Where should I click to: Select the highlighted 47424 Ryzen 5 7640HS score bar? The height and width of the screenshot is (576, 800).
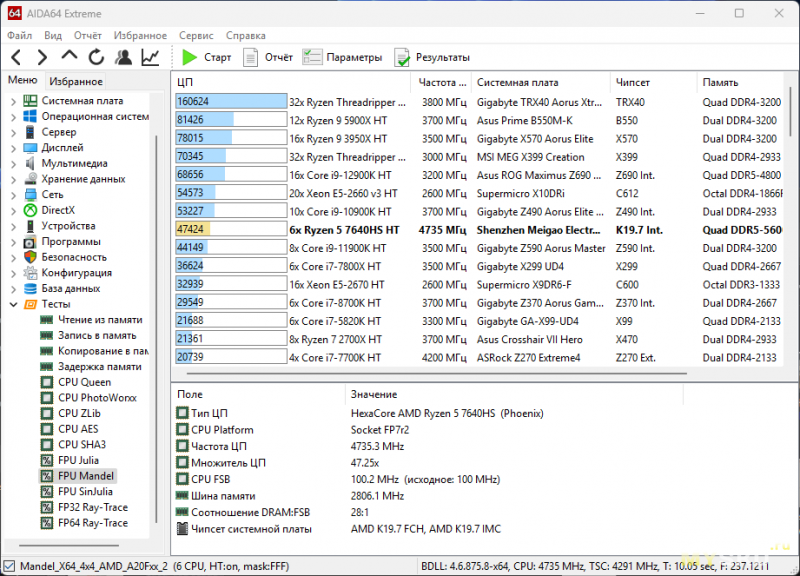(231, 229)
